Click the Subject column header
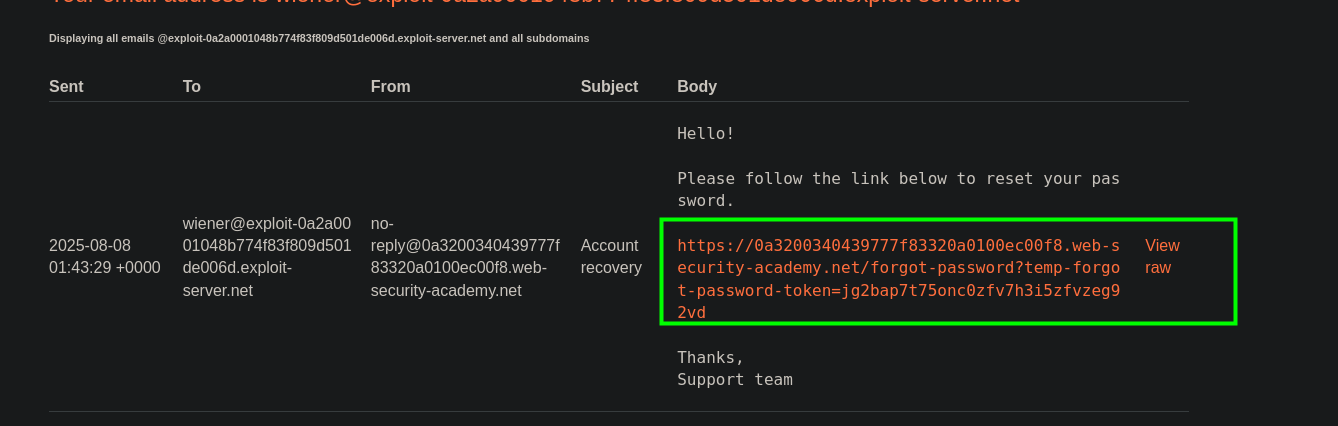Screen dimensions: 1338x426 click(609, 87)
